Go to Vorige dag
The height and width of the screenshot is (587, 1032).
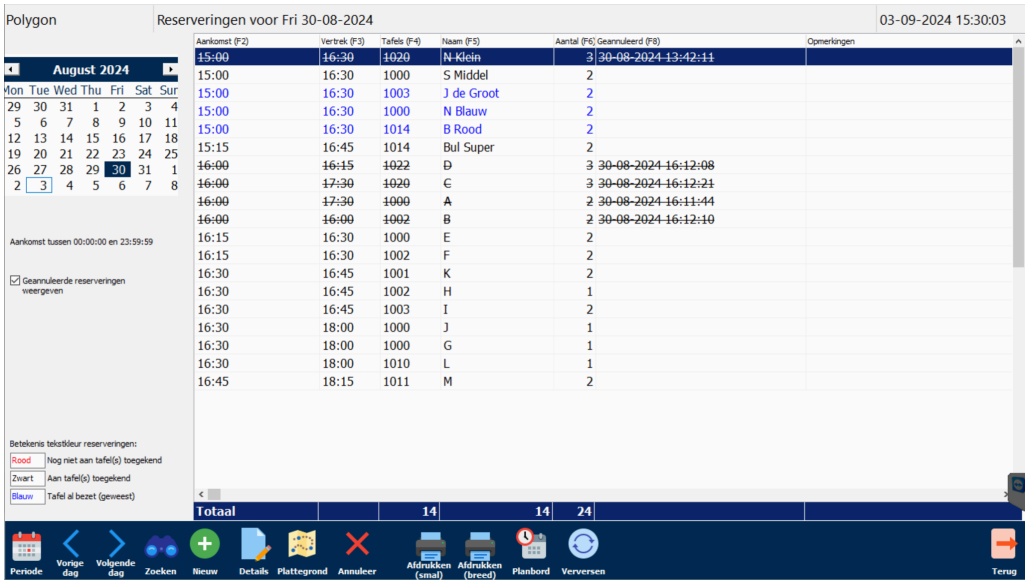(70, 553)
